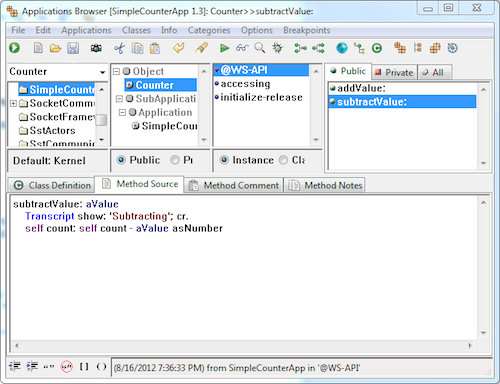This screenshot has width=500, height=384.
Task: Click the open folder toolbar icon
Action: click(x=55, y=48)
